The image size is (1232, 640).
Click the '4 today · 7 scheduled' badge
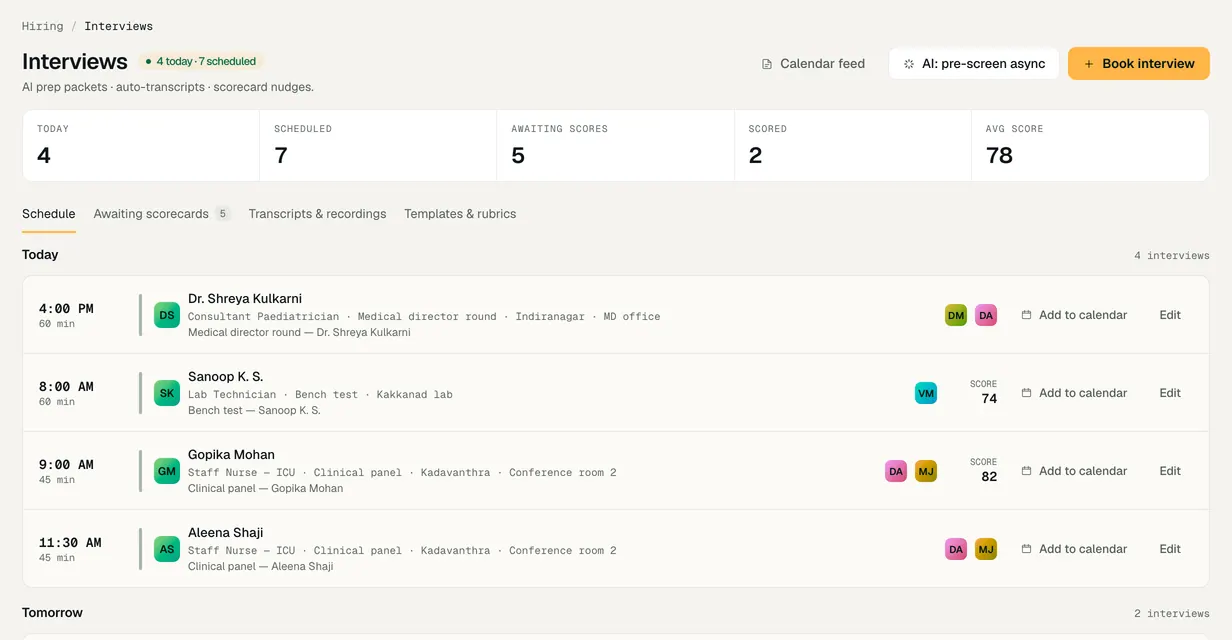[201, 61]
